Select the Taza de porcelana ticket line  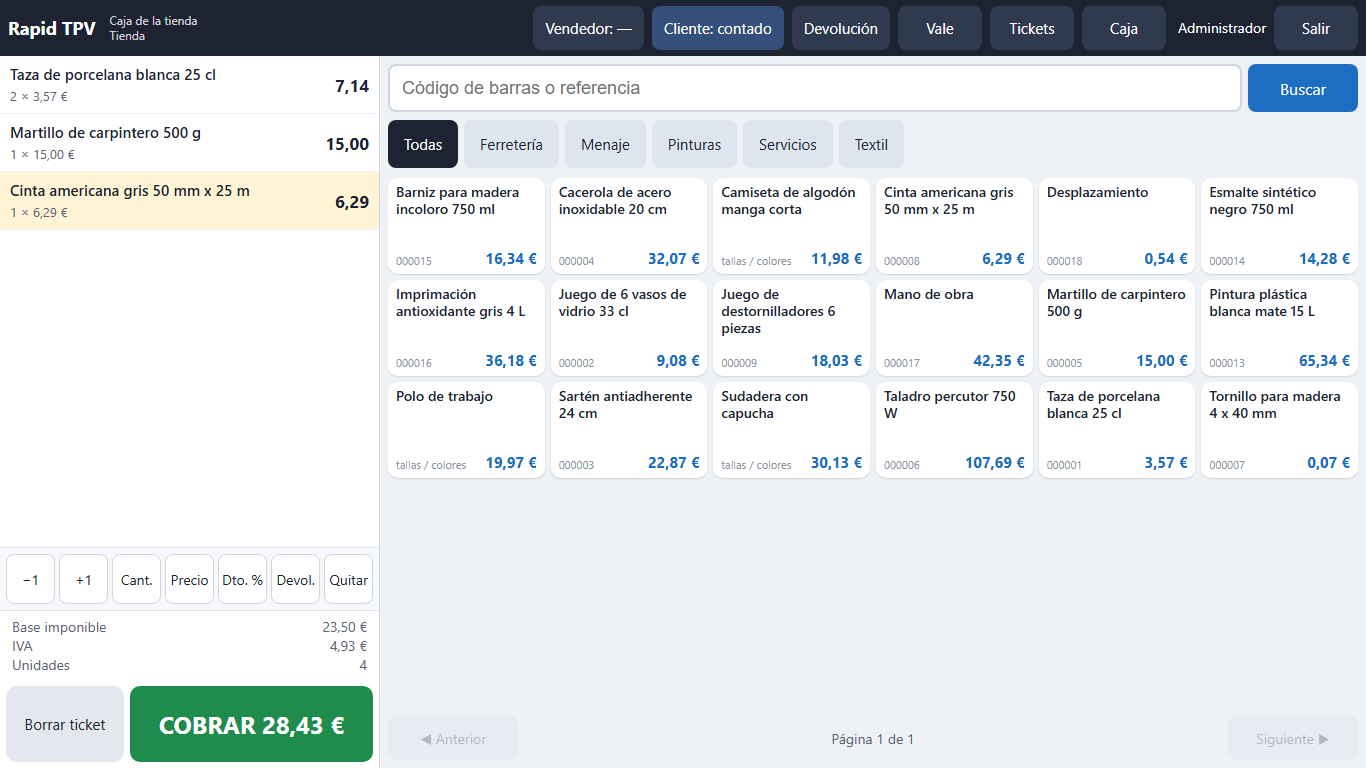[x=189, y=85]
